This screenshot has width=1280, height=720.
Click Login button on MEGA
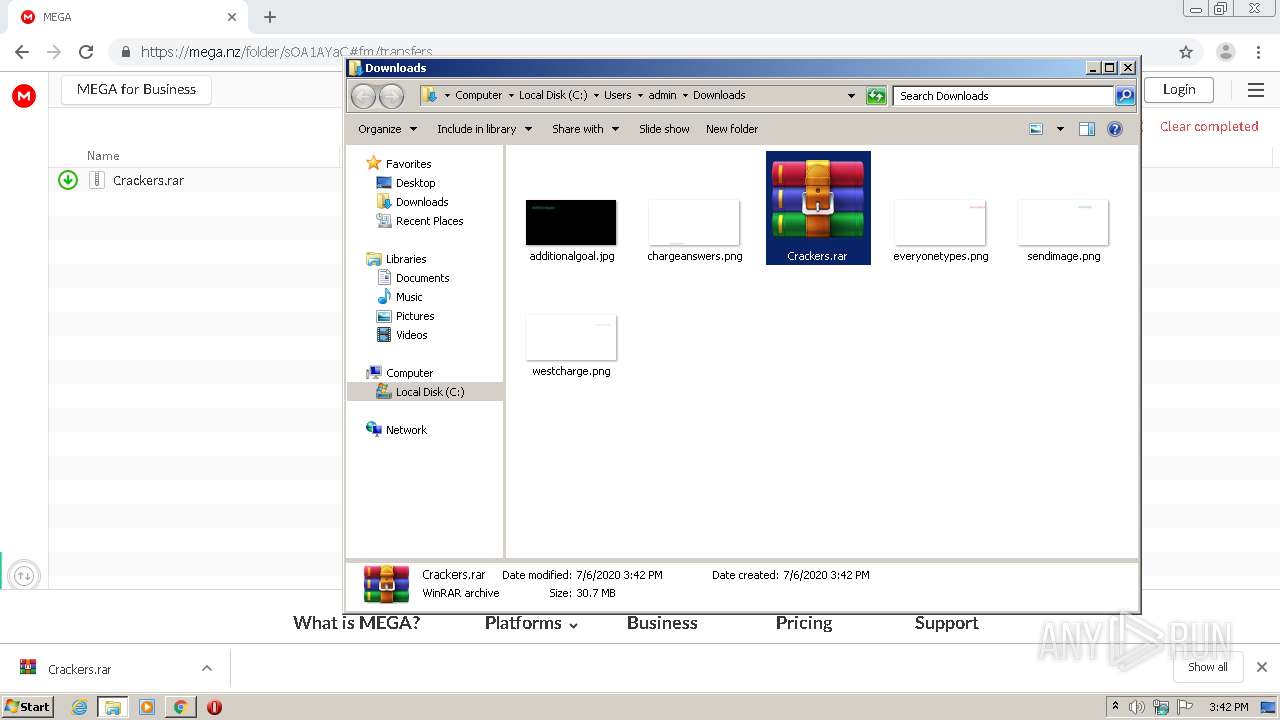click(1179, 89)
